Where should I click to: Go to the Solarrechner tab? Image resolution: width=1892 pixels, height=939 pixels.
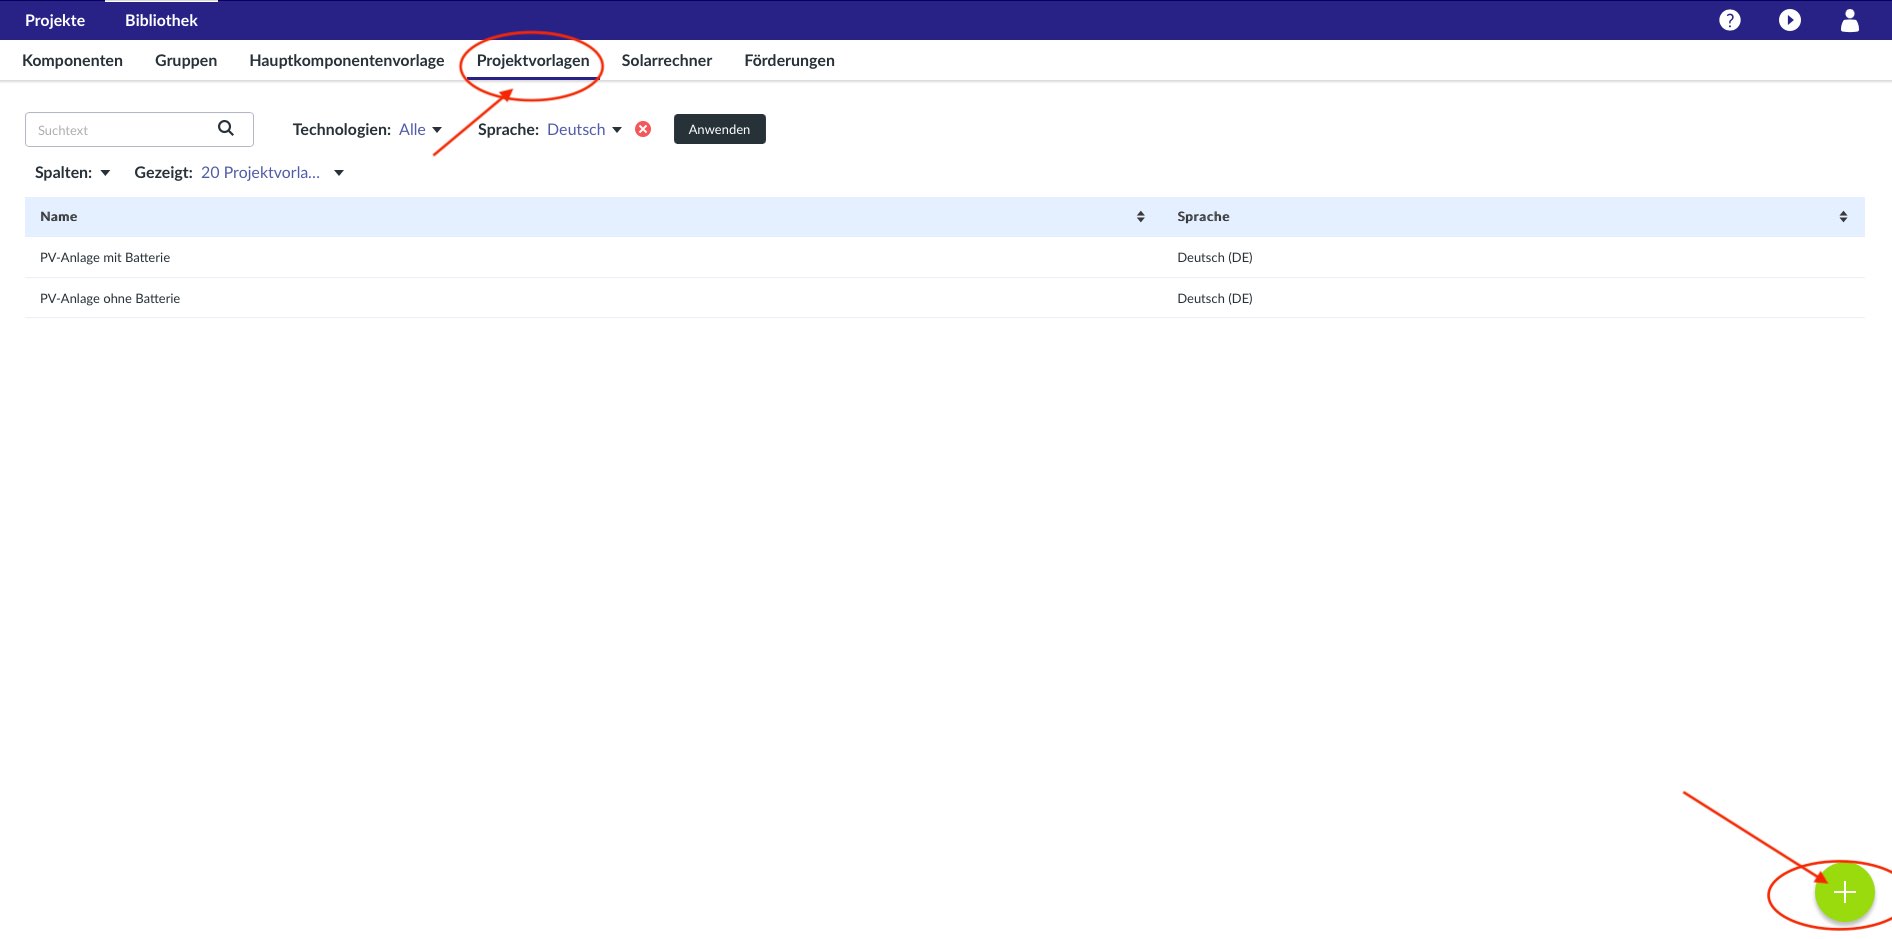tap(666, 60)
